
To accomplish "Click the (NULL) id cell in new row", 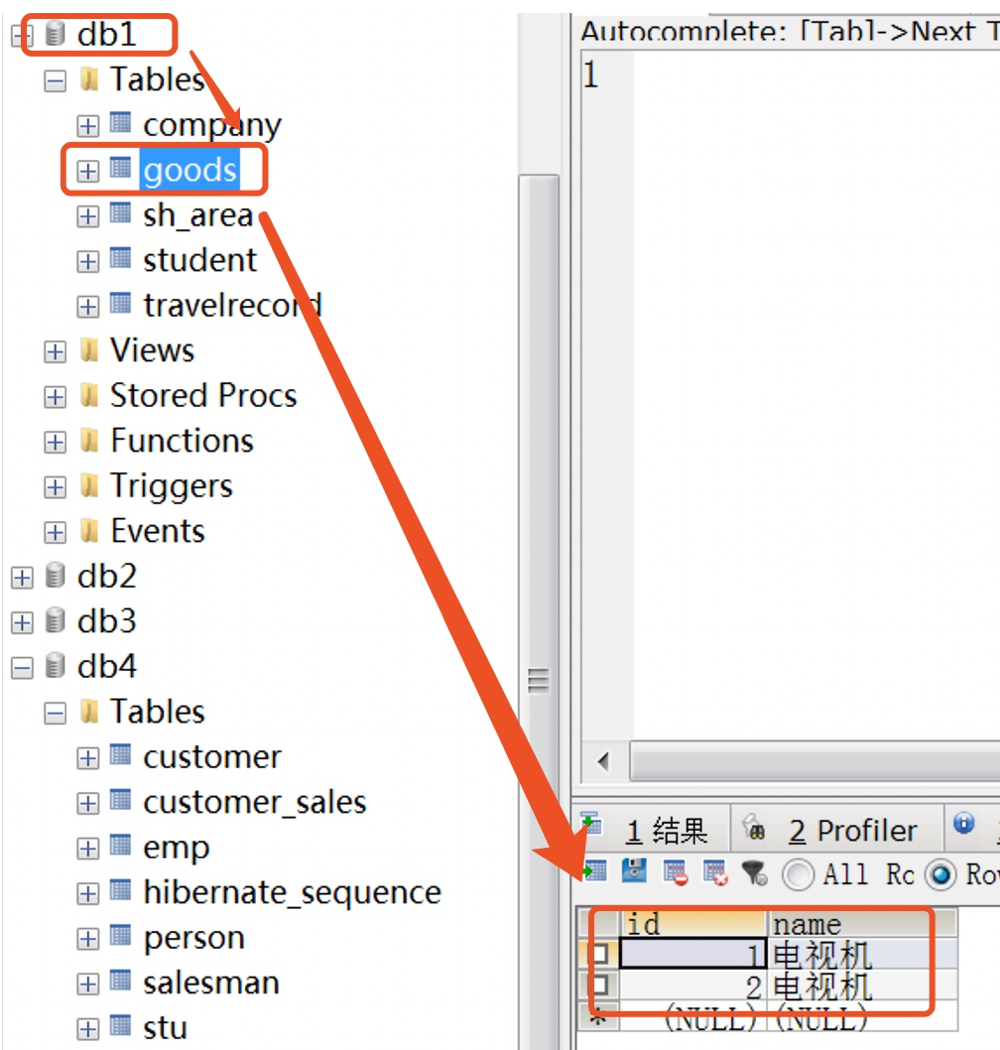I will pos(693,1018).
